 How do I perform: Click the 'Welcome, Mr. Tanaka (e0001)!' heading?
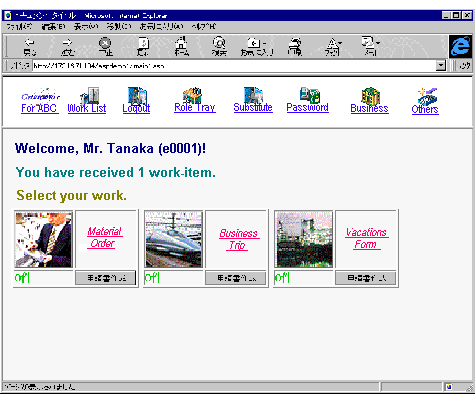pos(110,148)
